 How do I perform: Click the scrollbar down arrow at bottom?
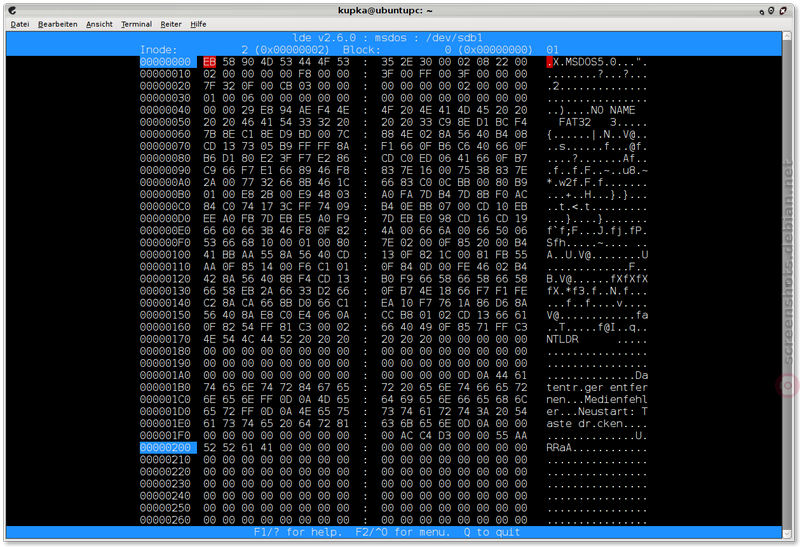(787, 534)
